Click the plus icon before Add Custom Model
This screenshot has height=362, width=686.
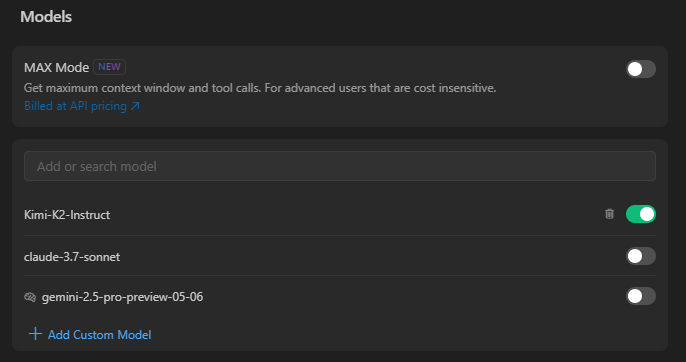pyautogui.click(x=35, y=334)
